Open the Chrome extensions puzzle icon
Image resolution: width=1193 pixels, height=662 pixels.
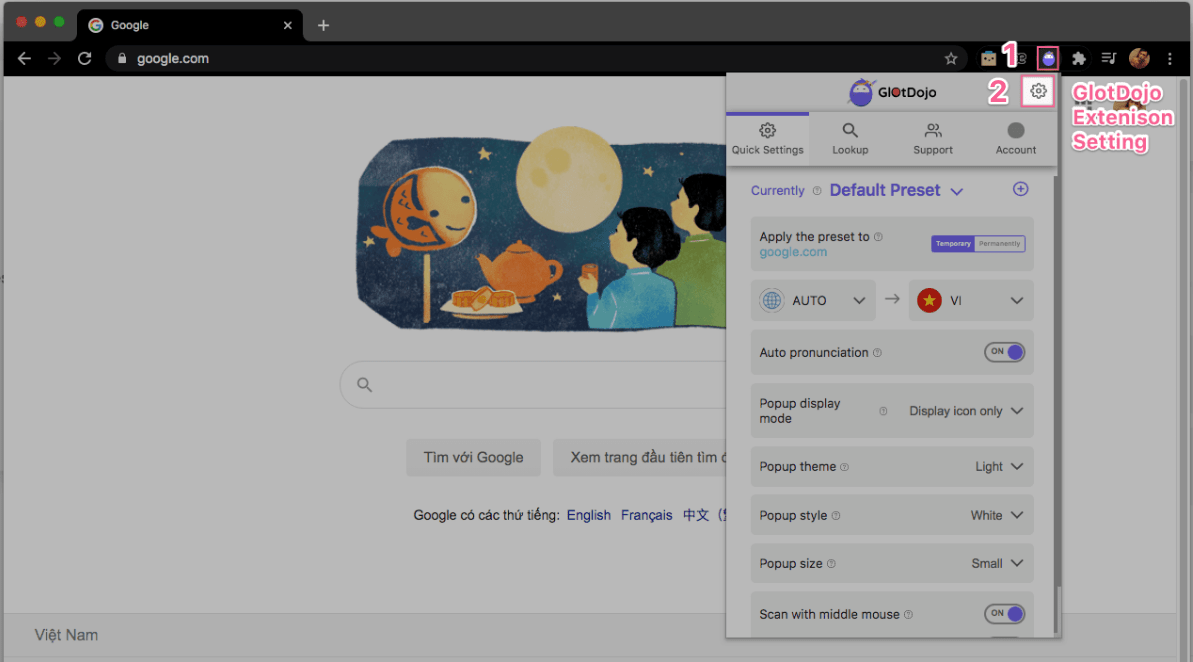(1078, 59)
